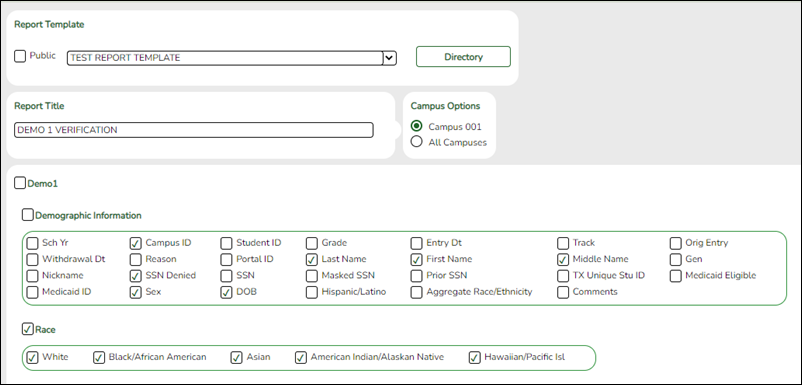Uncheck American Indian/Alaskan Native checkbox
The image size is (802, 385).
pos(301,357)
